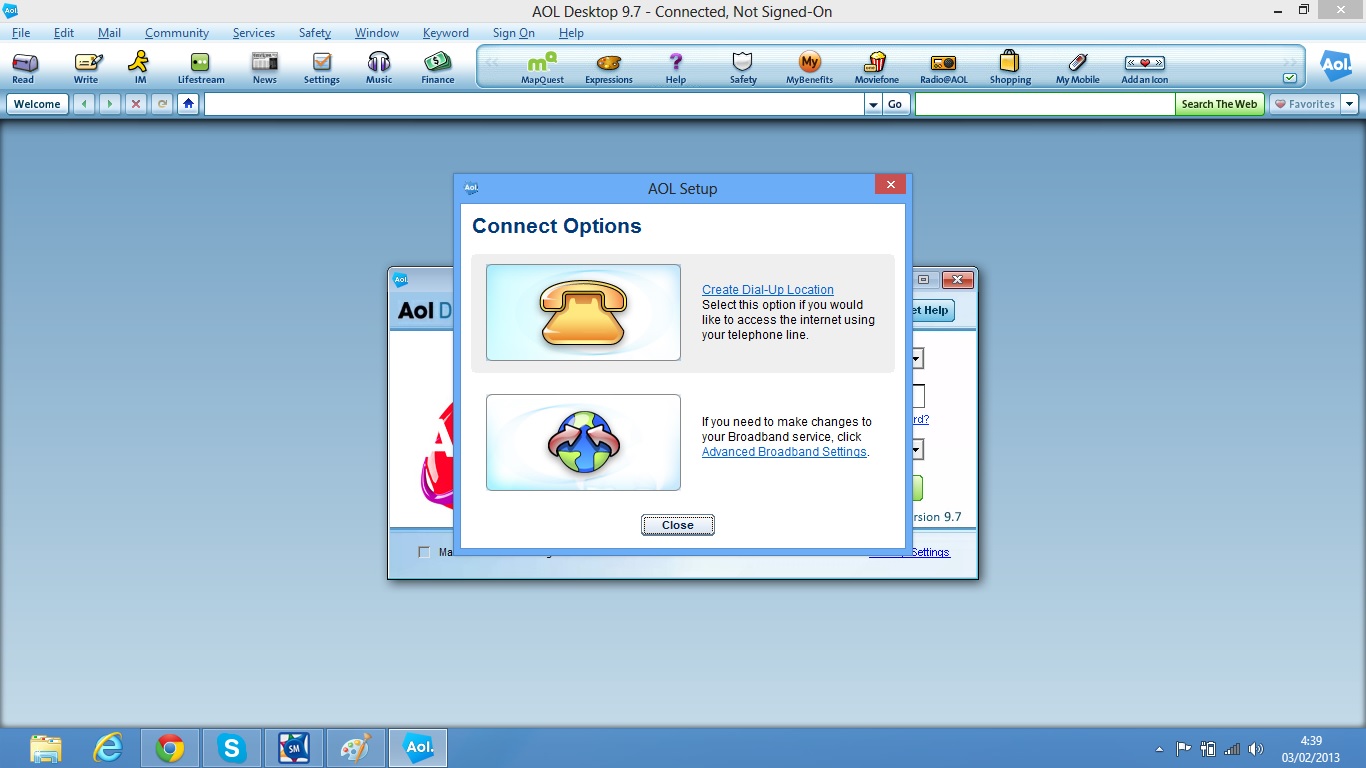Open the Keyword menu
Screen dimensions: 1366x768
446,33
